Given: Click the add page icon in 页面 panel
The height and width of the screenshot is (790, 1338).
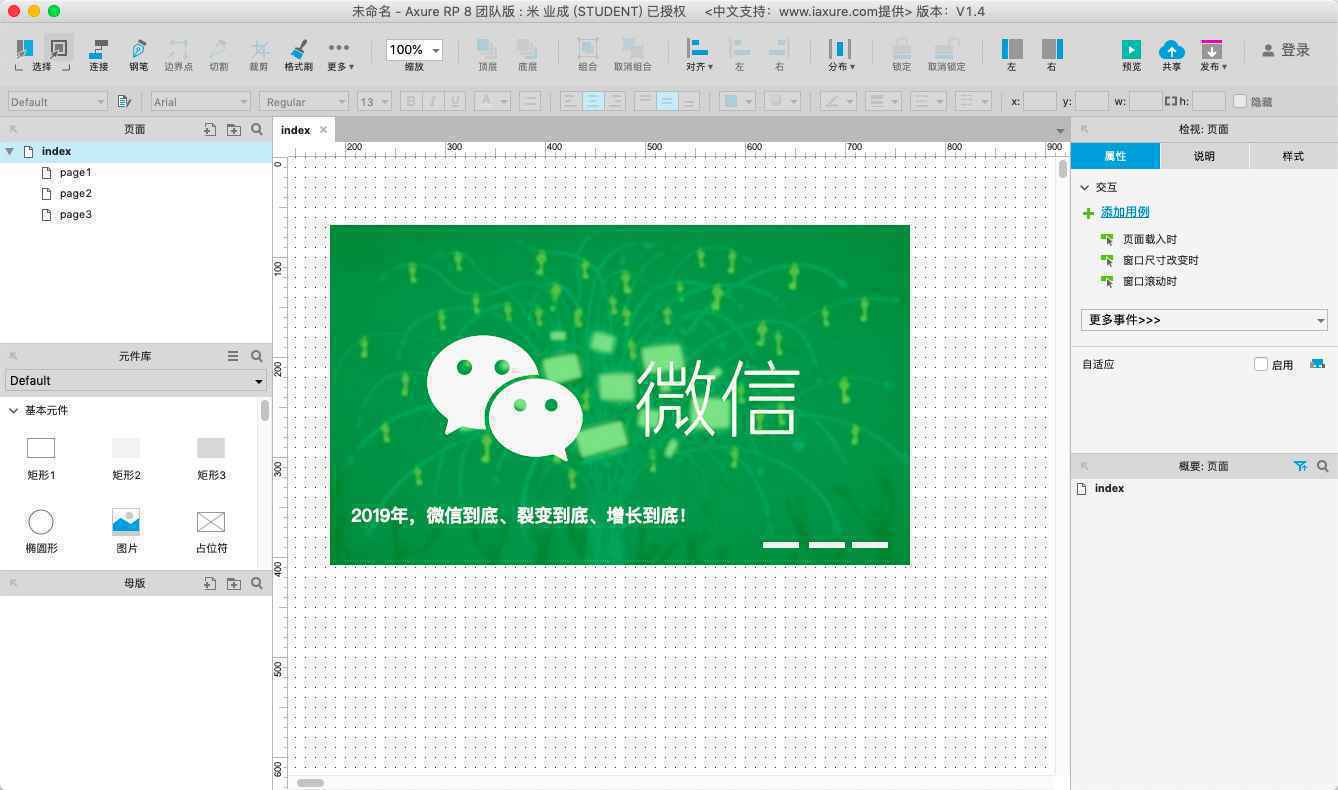Looking at the screenshot, I should [x=210, y=129].
